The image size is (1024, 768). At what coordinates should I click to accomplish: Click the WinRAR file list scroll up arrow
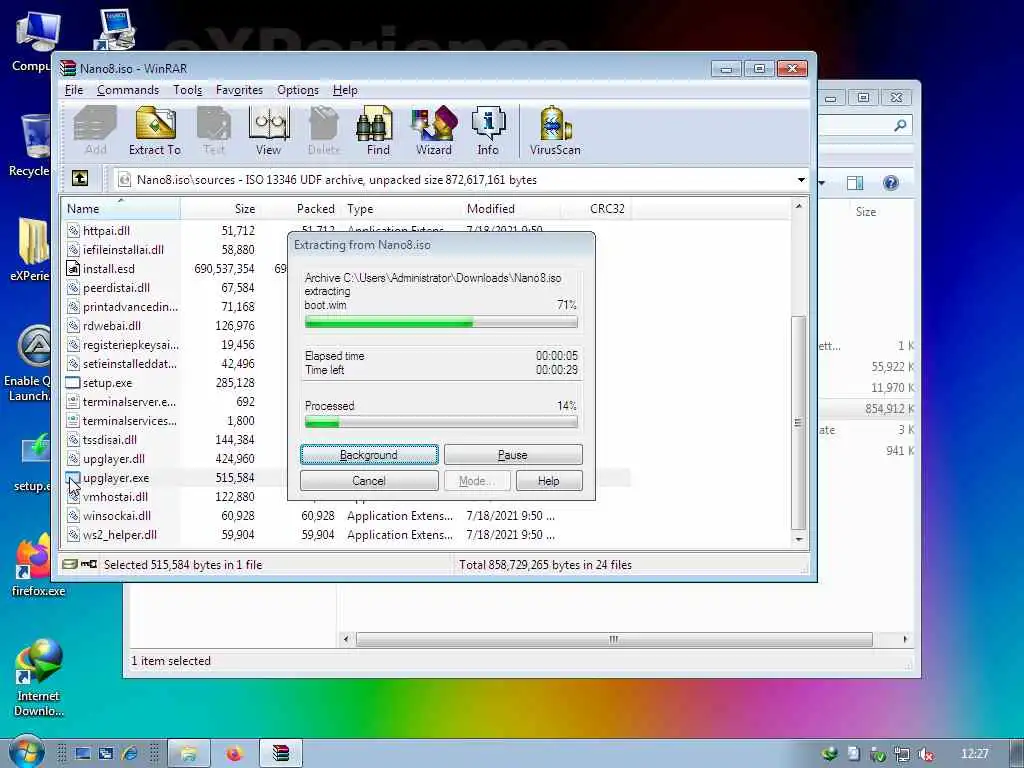pos(799,206)
